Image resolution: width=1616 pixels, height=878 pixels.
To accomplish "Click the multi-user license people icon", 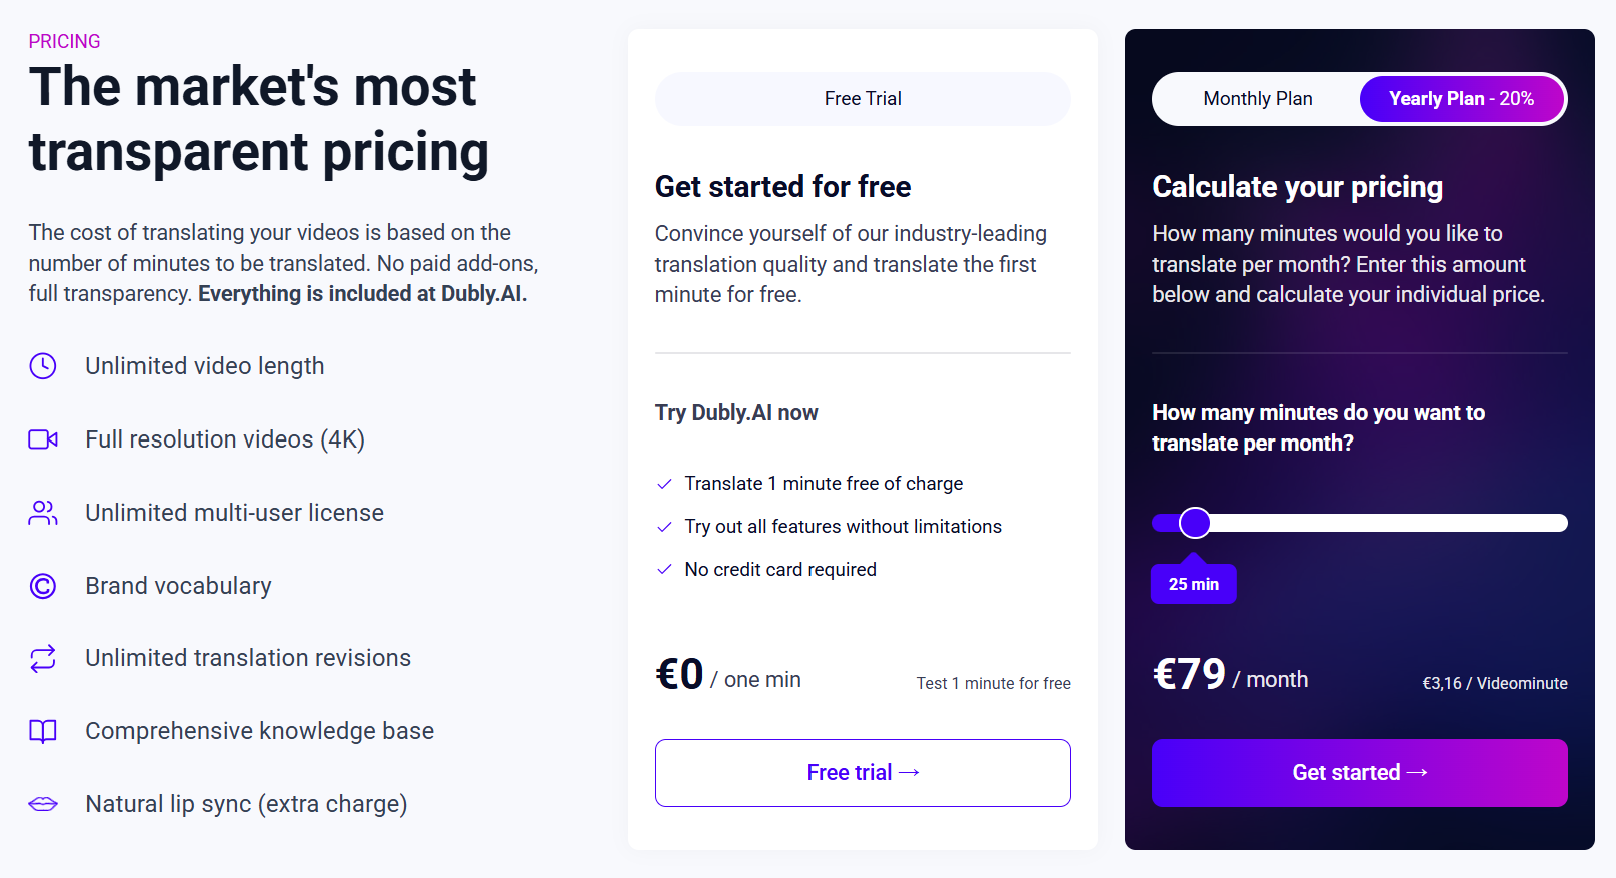I will [x=43, y=513].
